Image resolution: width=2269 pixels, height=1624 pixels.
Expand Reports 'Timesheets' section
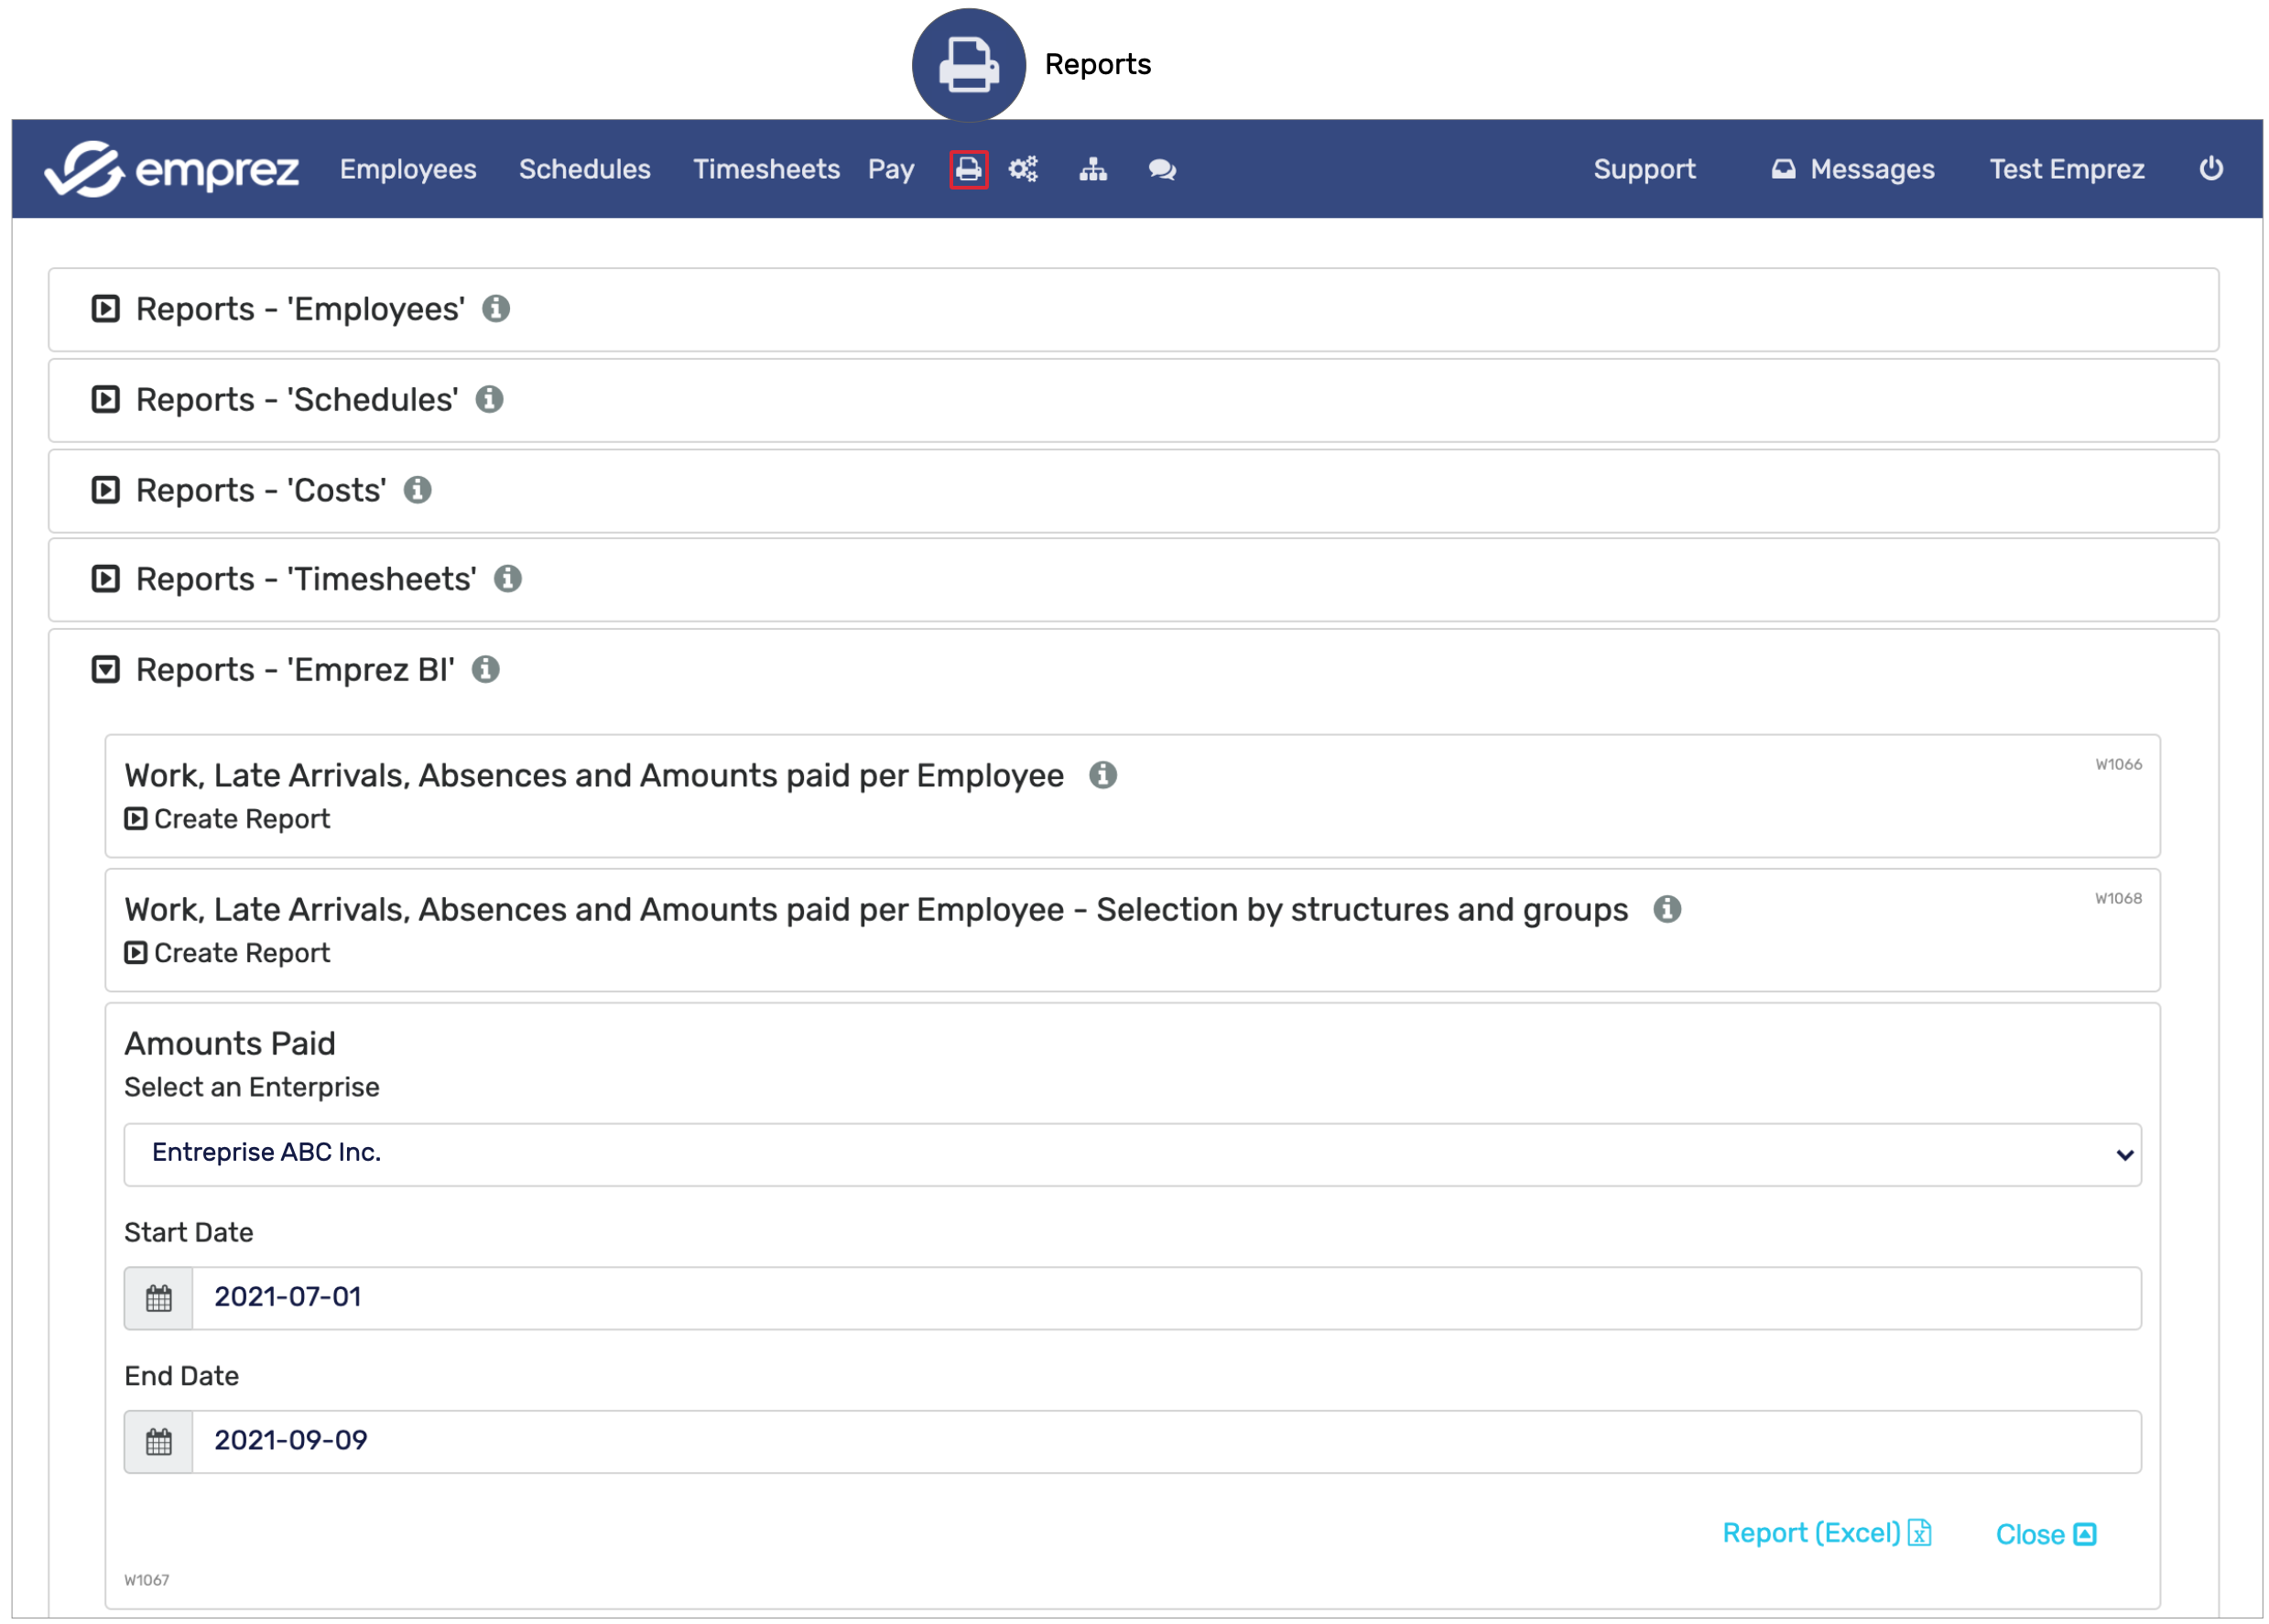tap(106, 579)
